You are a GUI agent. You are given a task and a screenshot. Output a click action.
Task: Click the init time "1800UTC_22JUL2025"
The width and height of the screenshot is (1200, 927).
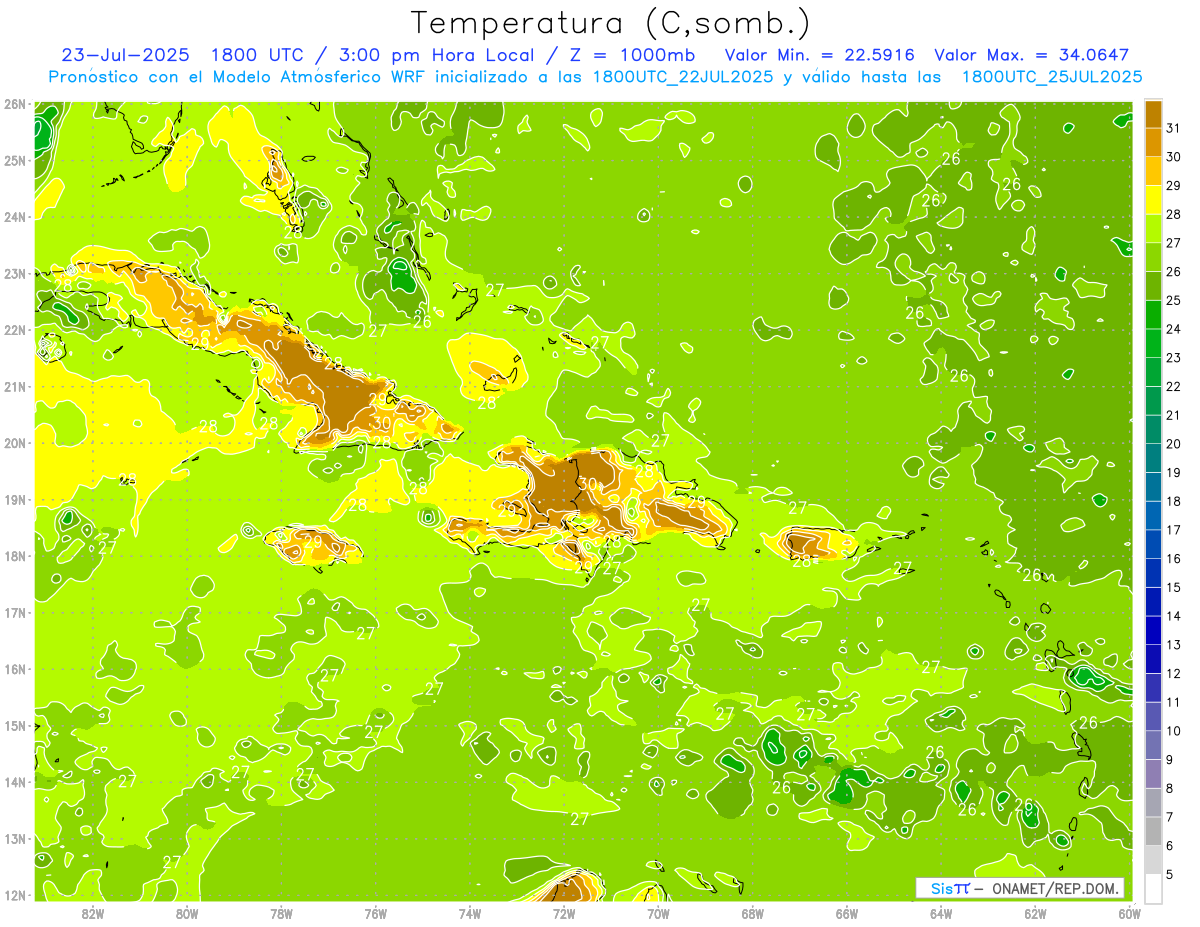pos(682,77)
